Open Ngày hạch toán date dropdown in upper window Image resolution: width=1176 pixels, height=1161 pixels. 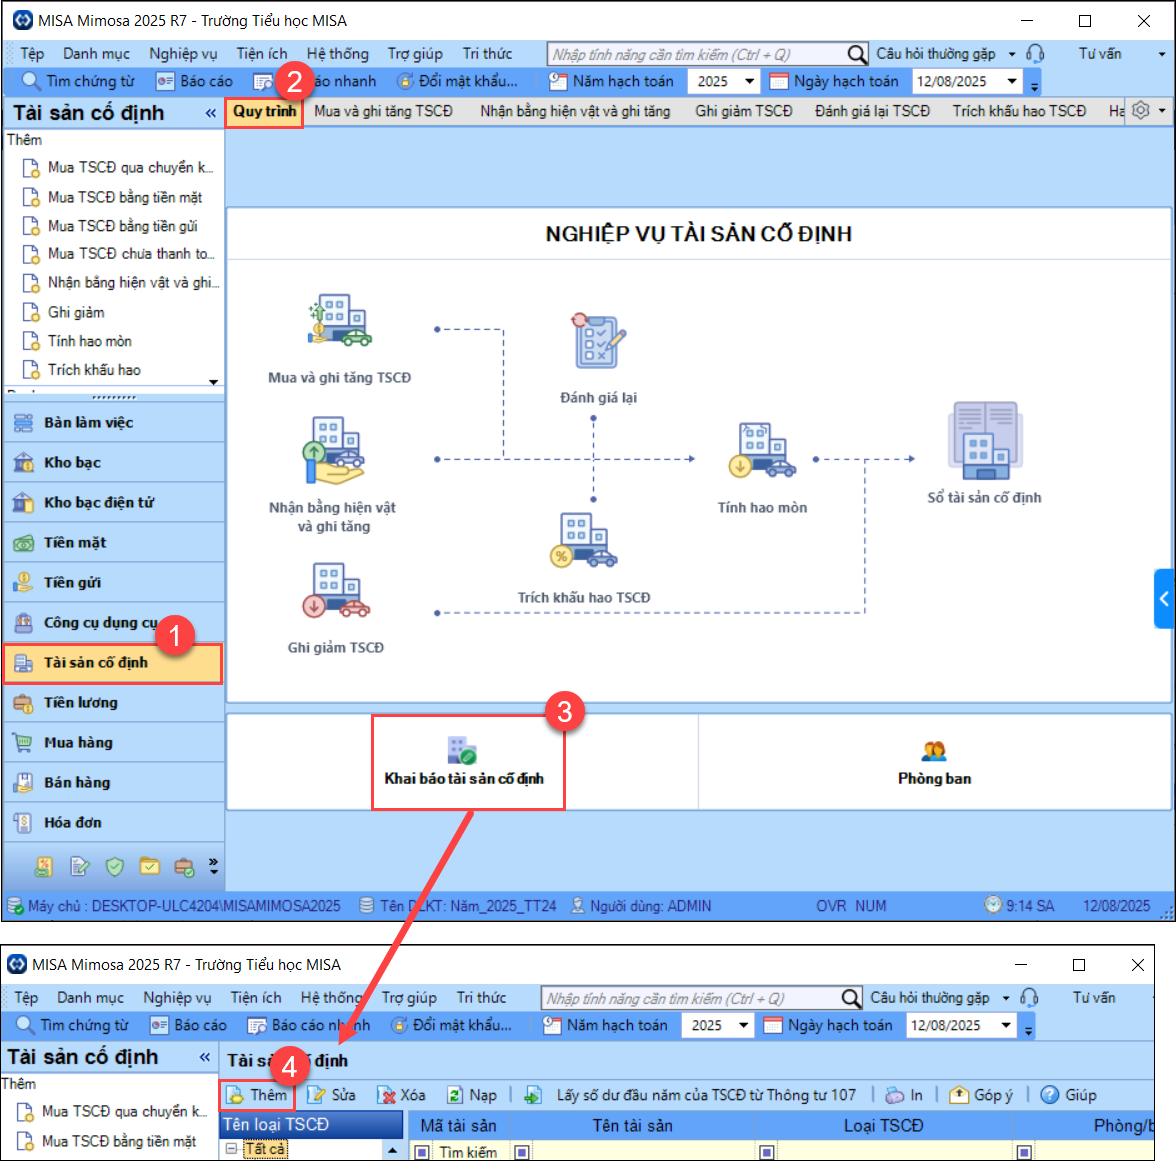[1012, 81]
